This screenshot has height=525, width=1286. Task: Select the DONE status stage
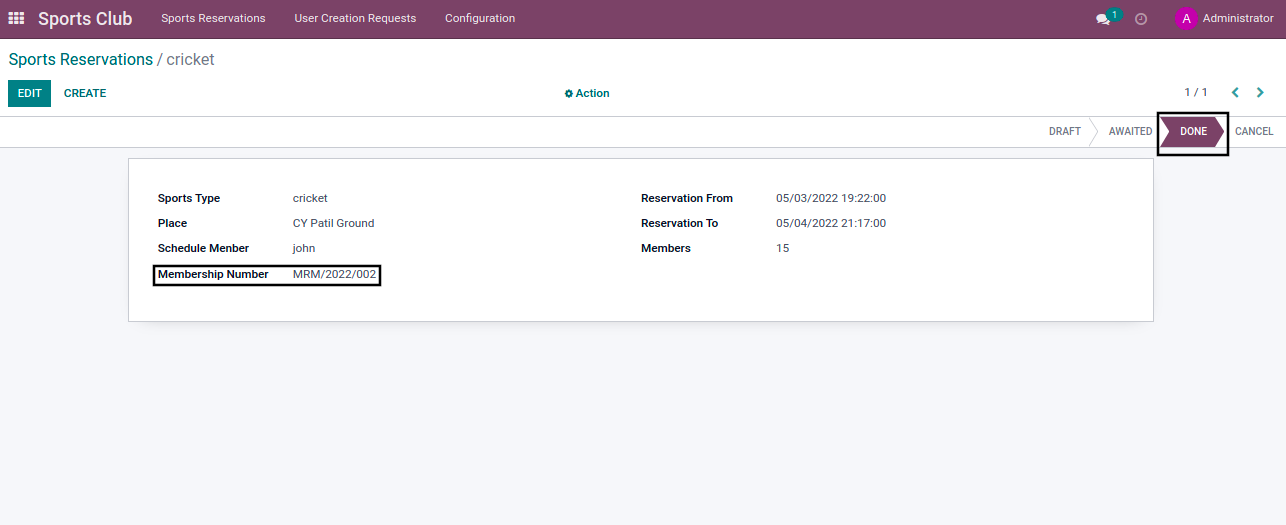coord(1193,132)
